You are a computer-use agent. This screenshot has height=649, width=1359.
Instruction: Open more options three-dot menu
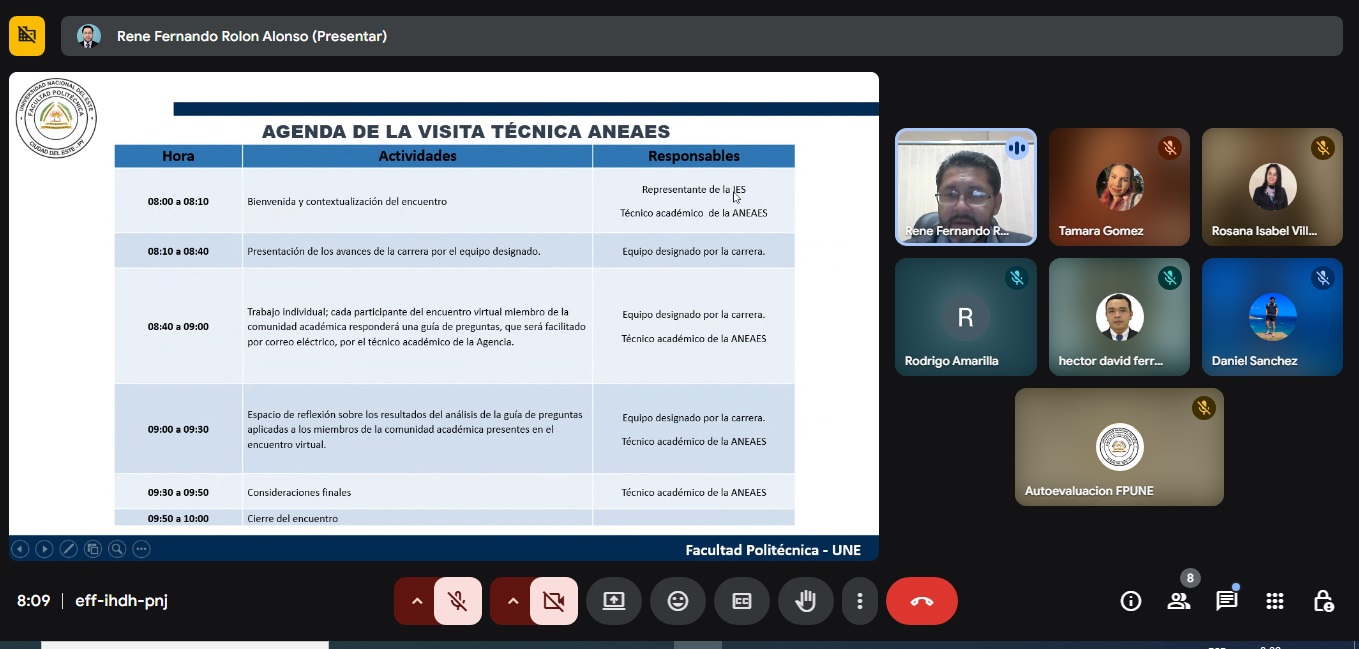(859, 601)
